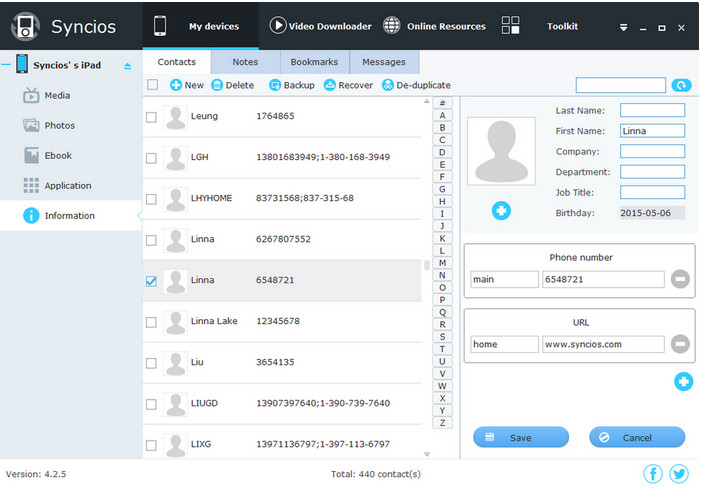Image resolution: width=701 pixels, height=488 pixels.
Task: Remove the home URL entry
Action: click(x=680, y=344)
